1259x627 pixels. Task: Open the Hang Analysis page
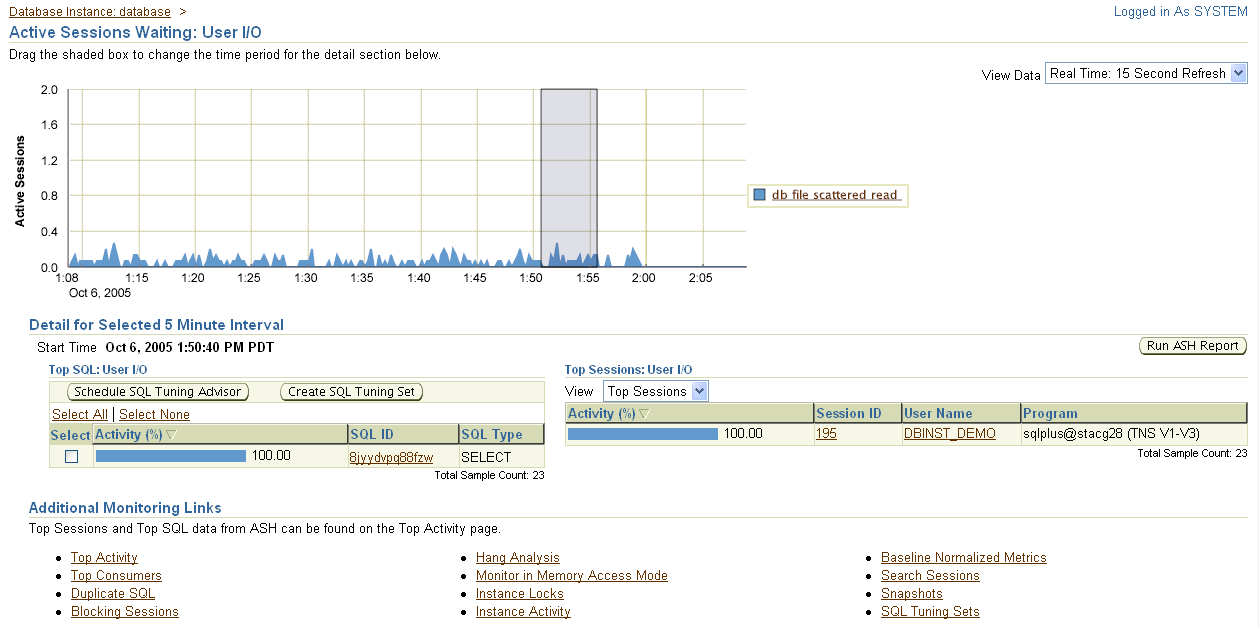pos(517,557)
